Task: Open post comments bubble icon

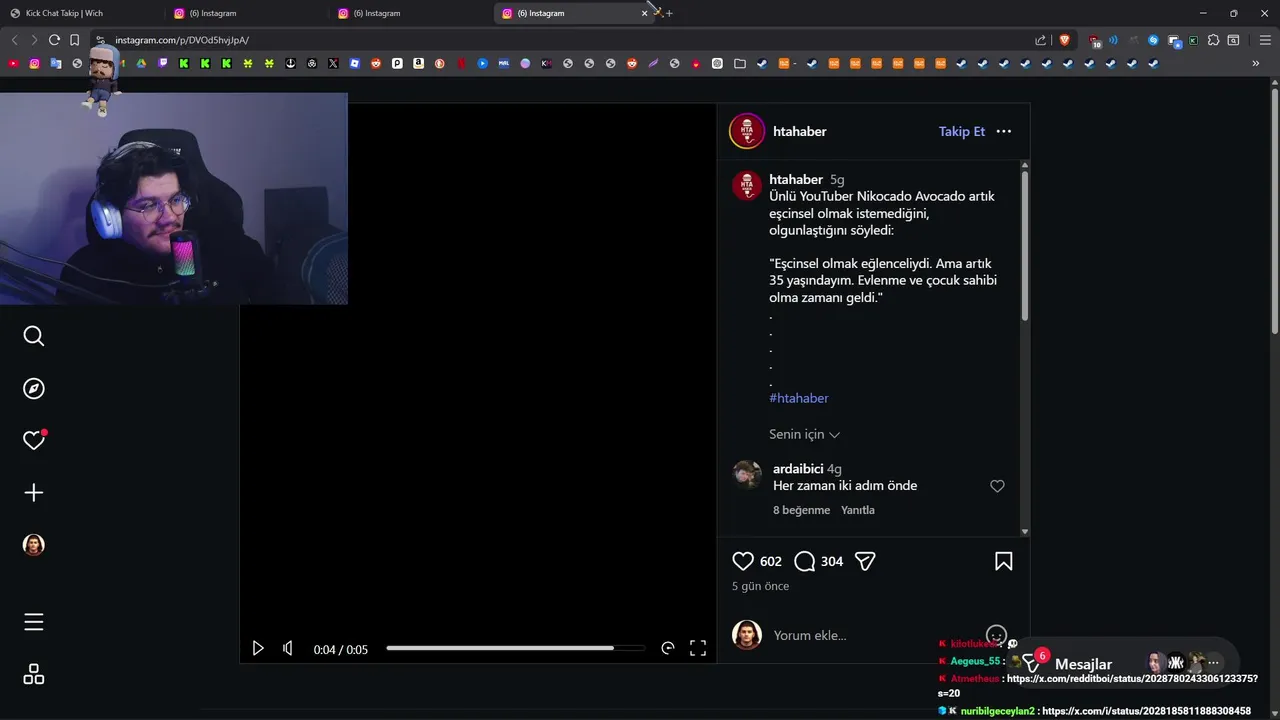Action: (x=805, y=561)
